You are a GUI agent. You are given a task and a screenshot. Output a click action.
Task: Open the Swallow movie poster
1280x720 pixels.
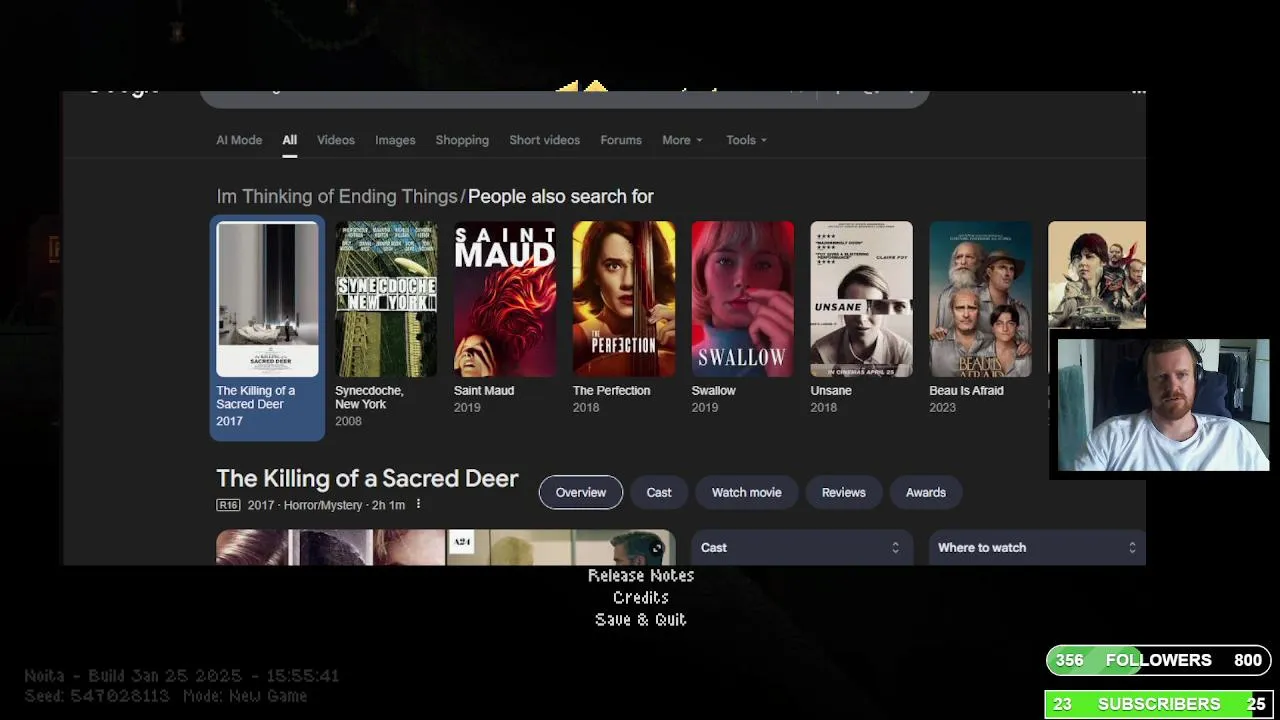tap(743, 299)
